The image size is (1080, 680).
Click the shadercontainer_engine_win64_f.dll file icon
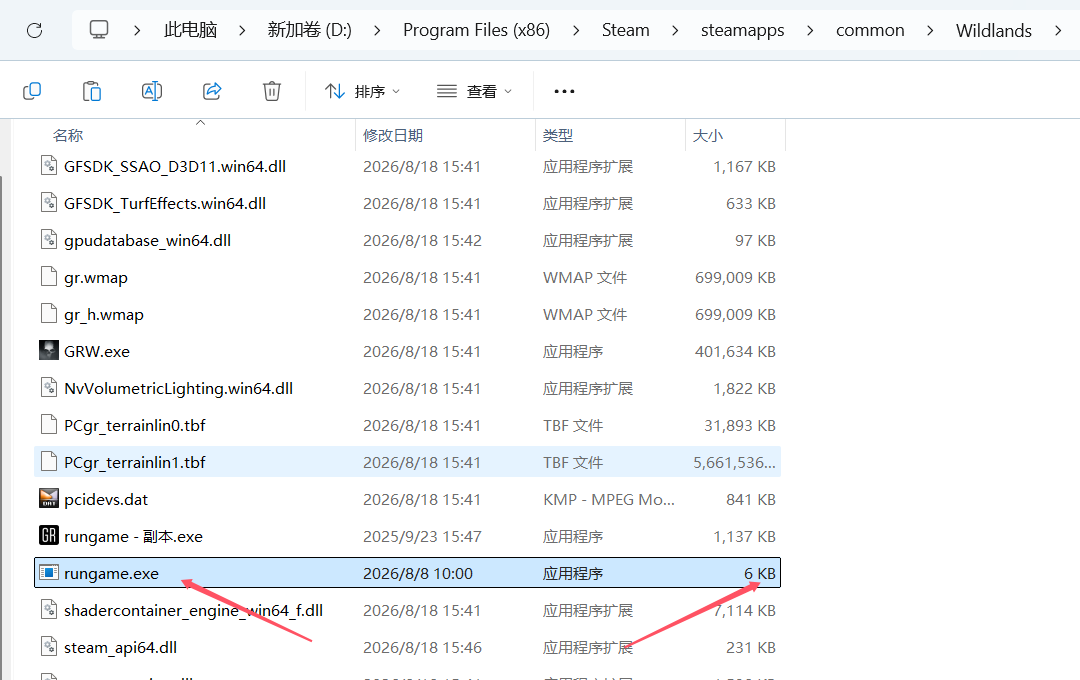pyautogui.click(x=49, y=610)
